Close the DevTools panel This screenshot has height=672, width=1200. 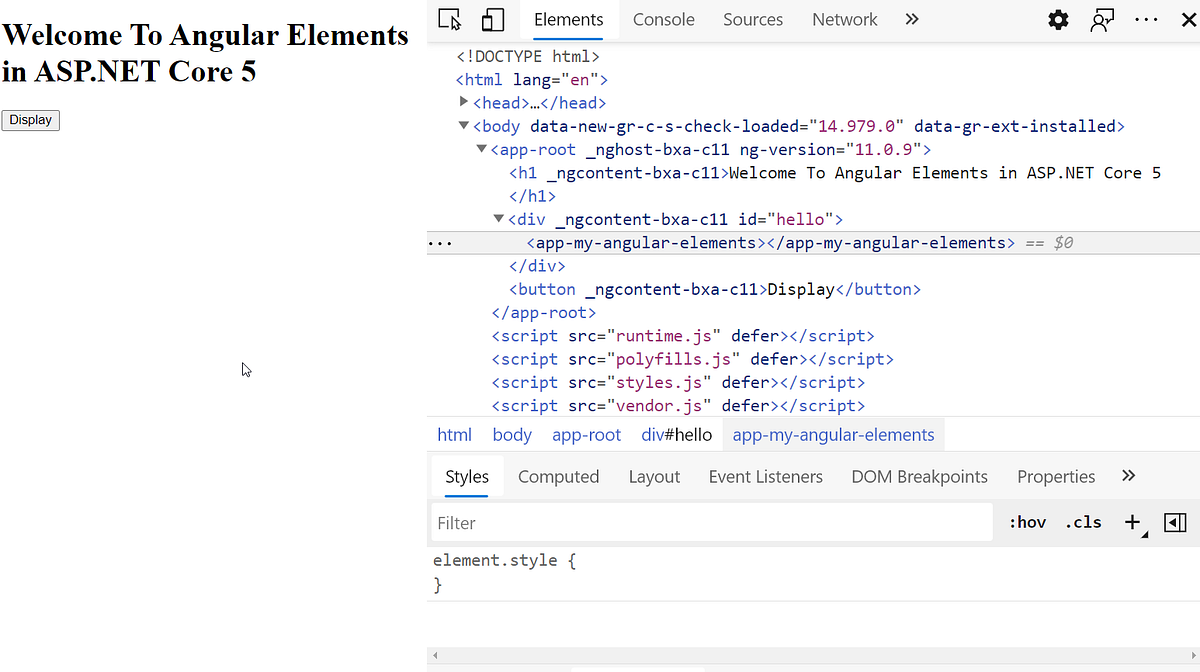[x=1186, y=19]
